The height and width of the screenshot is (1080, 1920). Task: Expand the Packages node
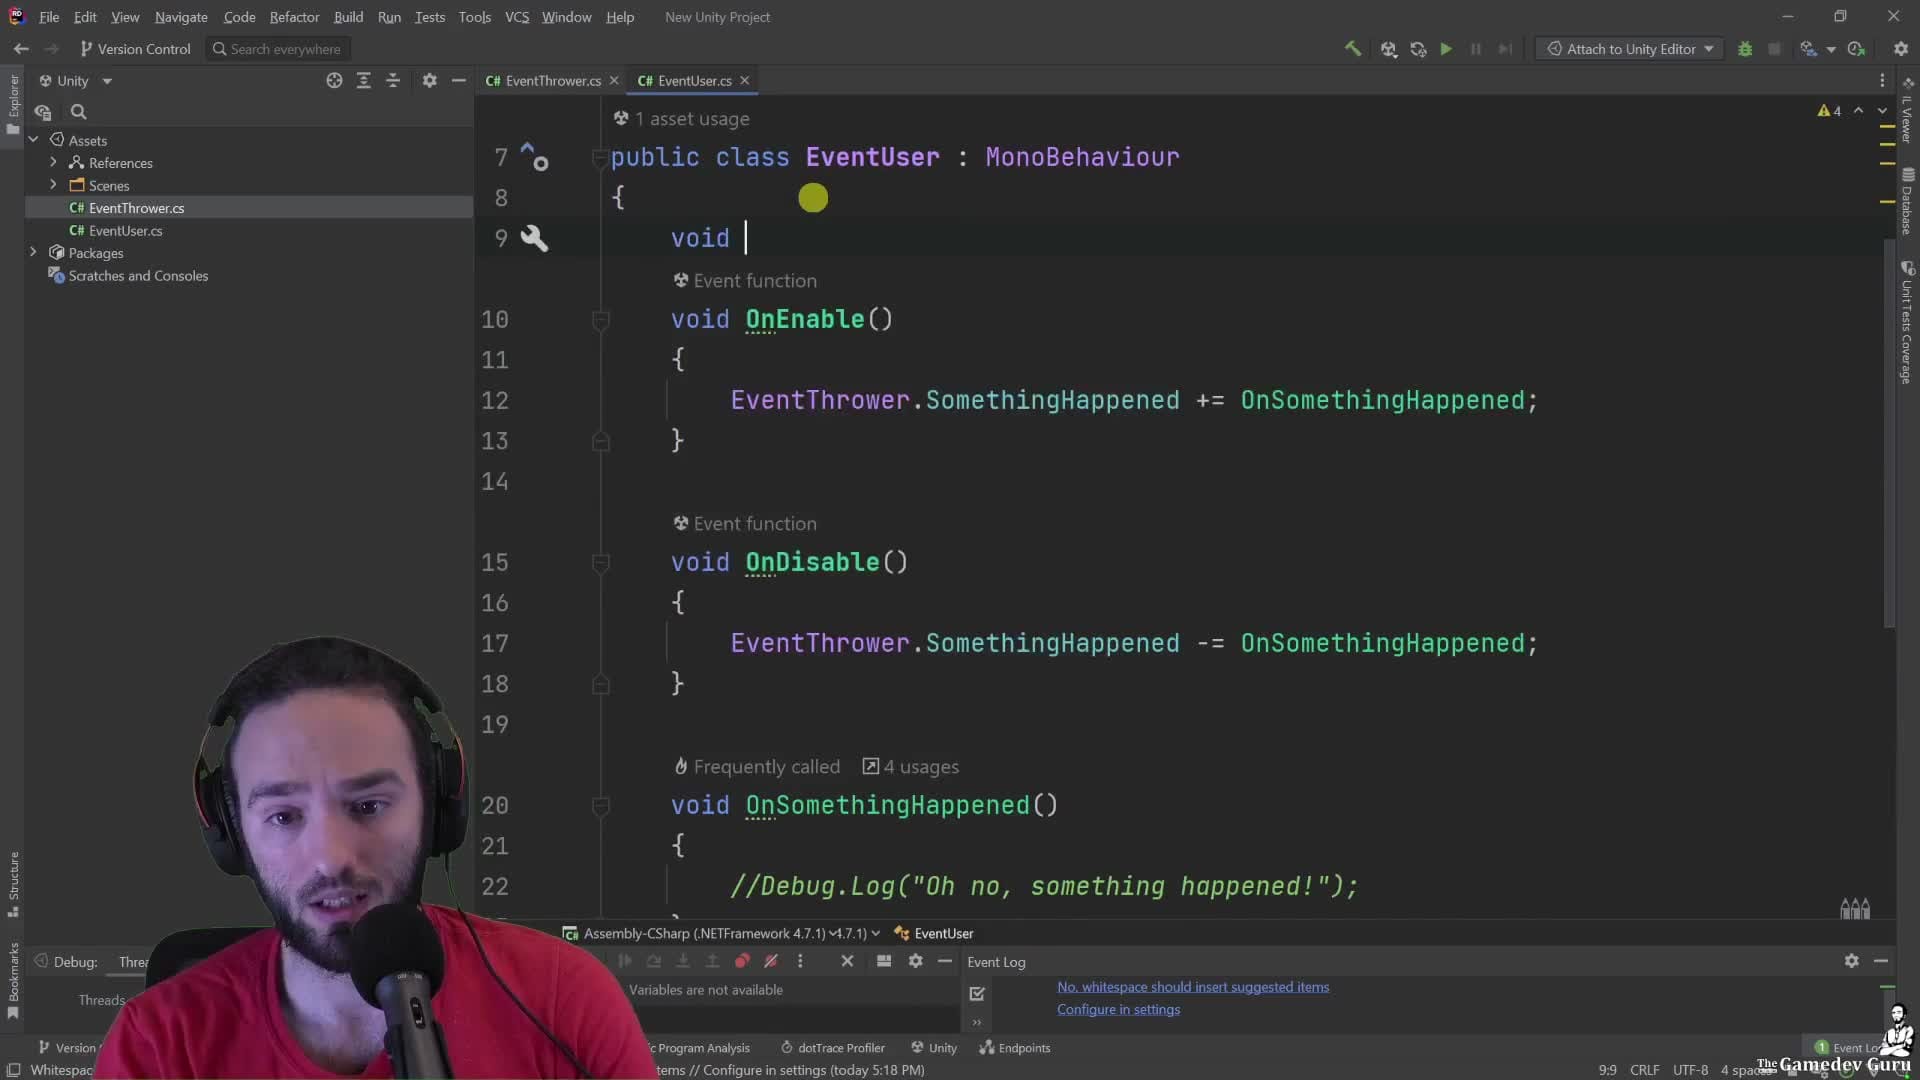33,252
